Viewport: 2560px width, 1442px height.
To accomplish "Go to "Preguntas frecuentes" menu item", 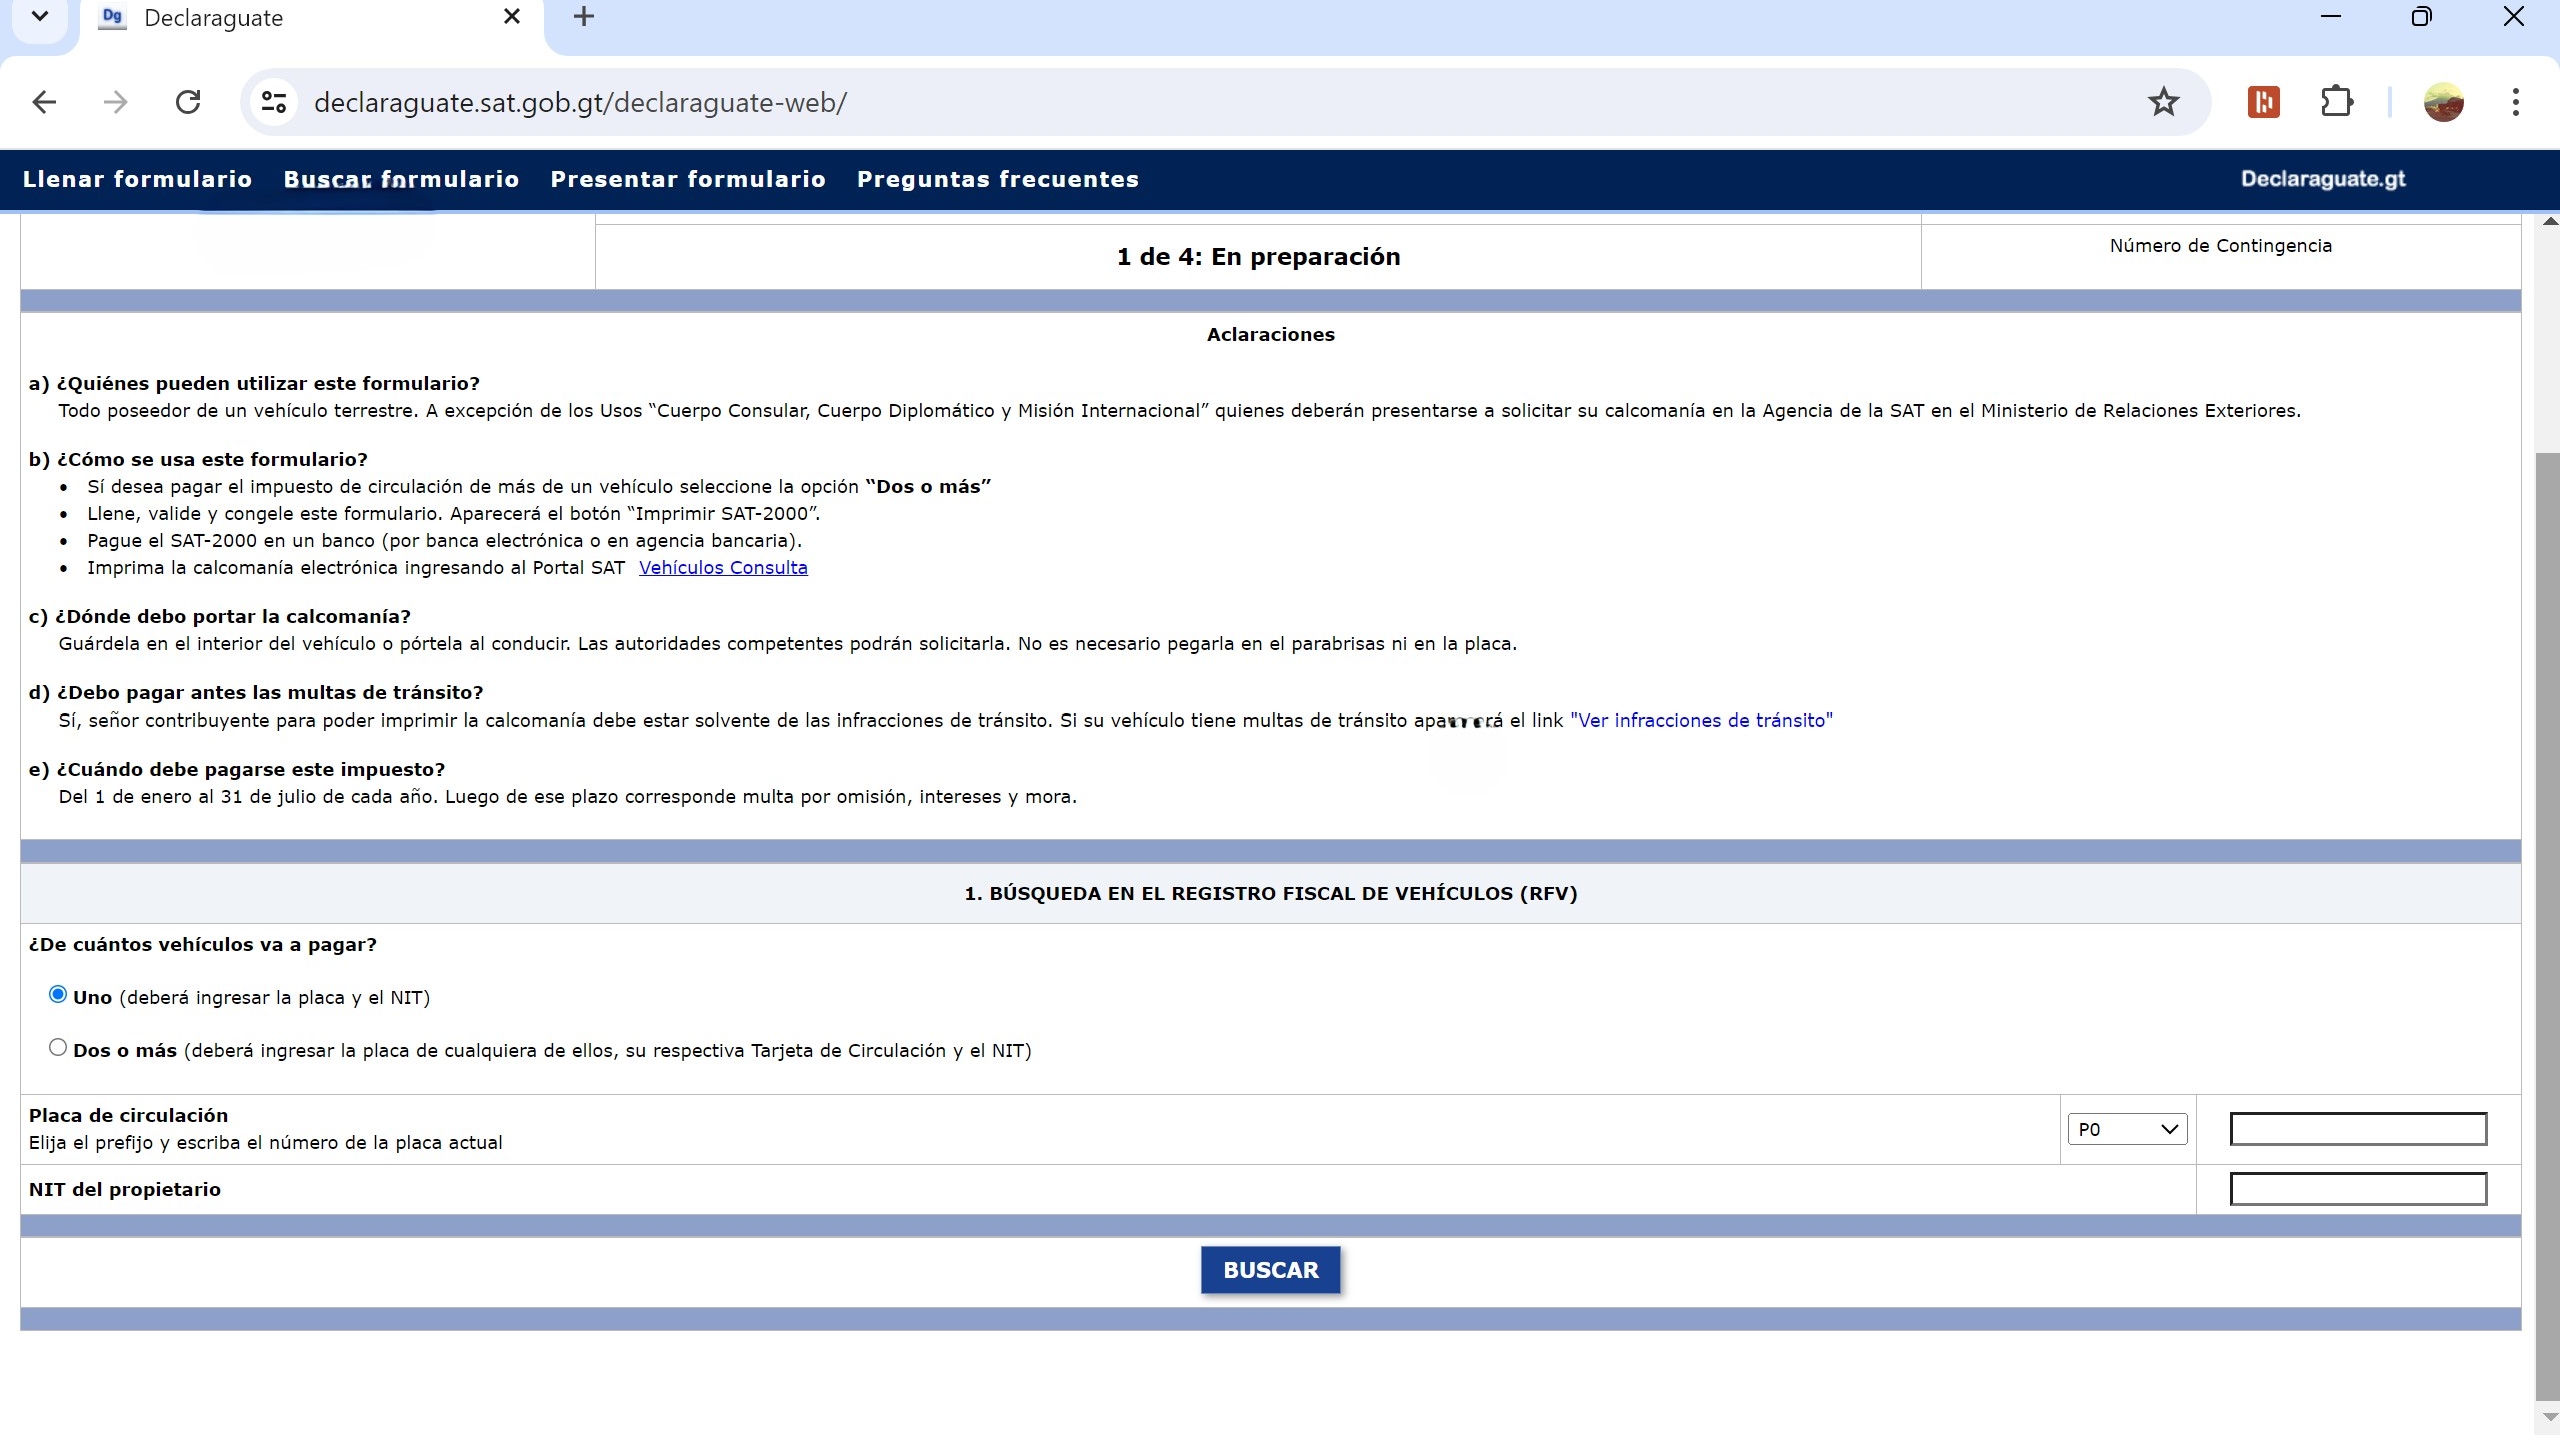I will point(997,180).
